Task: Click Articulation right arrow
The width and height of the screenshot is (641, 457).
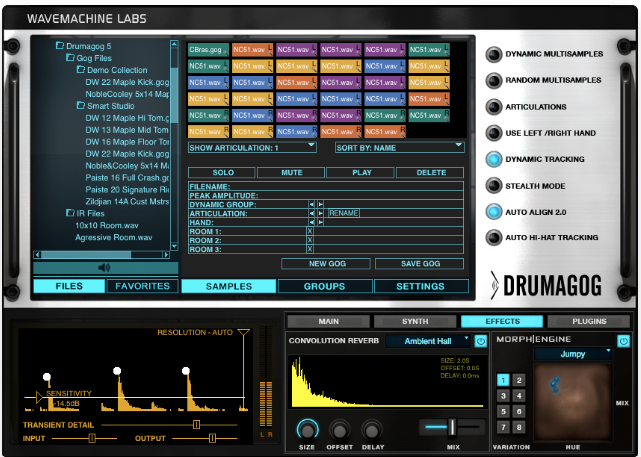Action: (320, 213)
